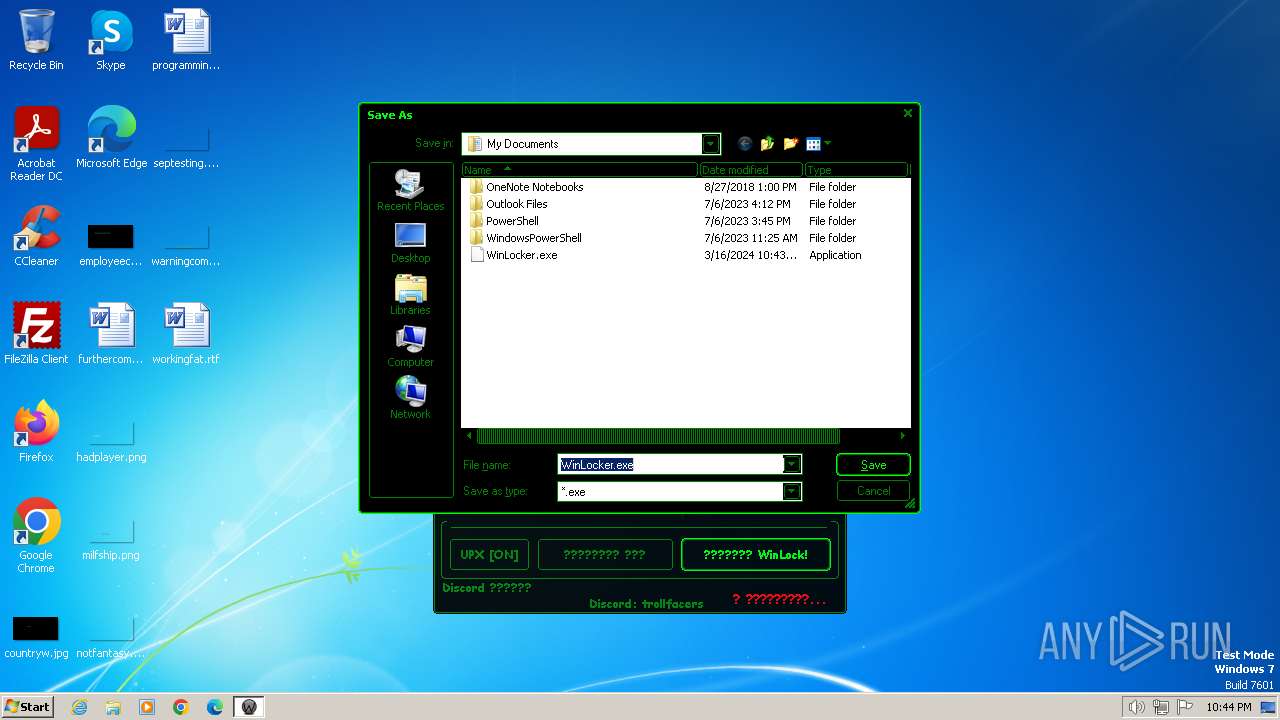Image resolution: width=1280 pixels, height=720 pixels.
Task: Open Windows Explorer from taskbar
Action: click(x=113, y=707)
